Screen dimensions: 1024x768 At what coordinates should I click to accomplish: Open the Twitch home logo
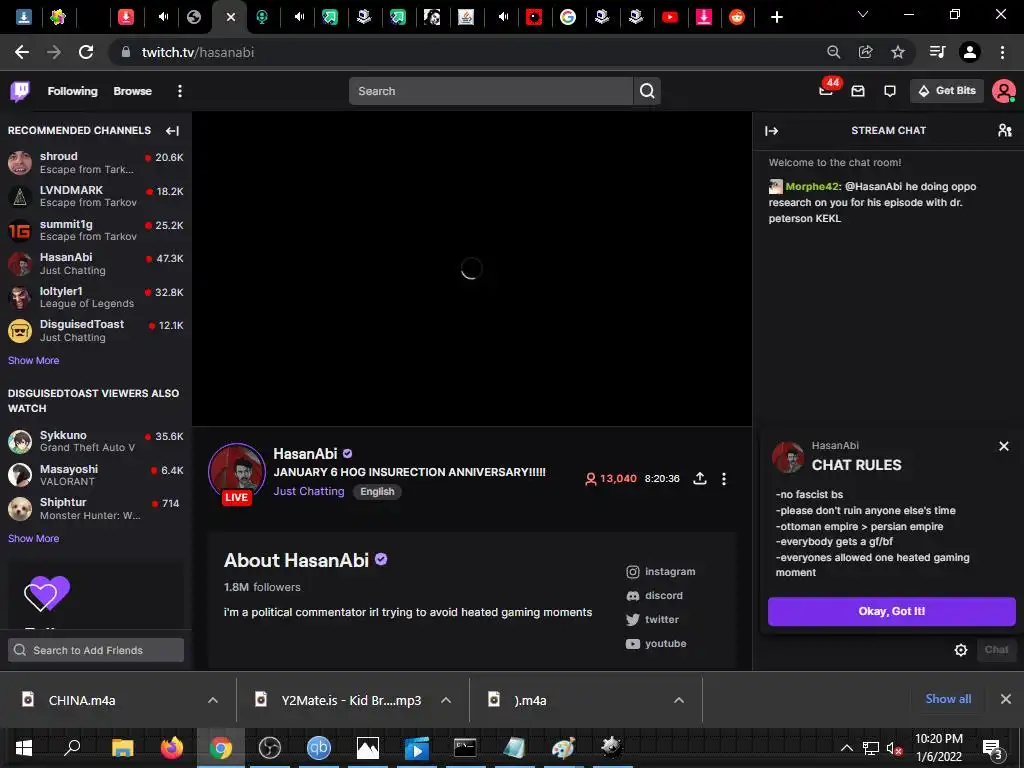(x=20, y=91)
